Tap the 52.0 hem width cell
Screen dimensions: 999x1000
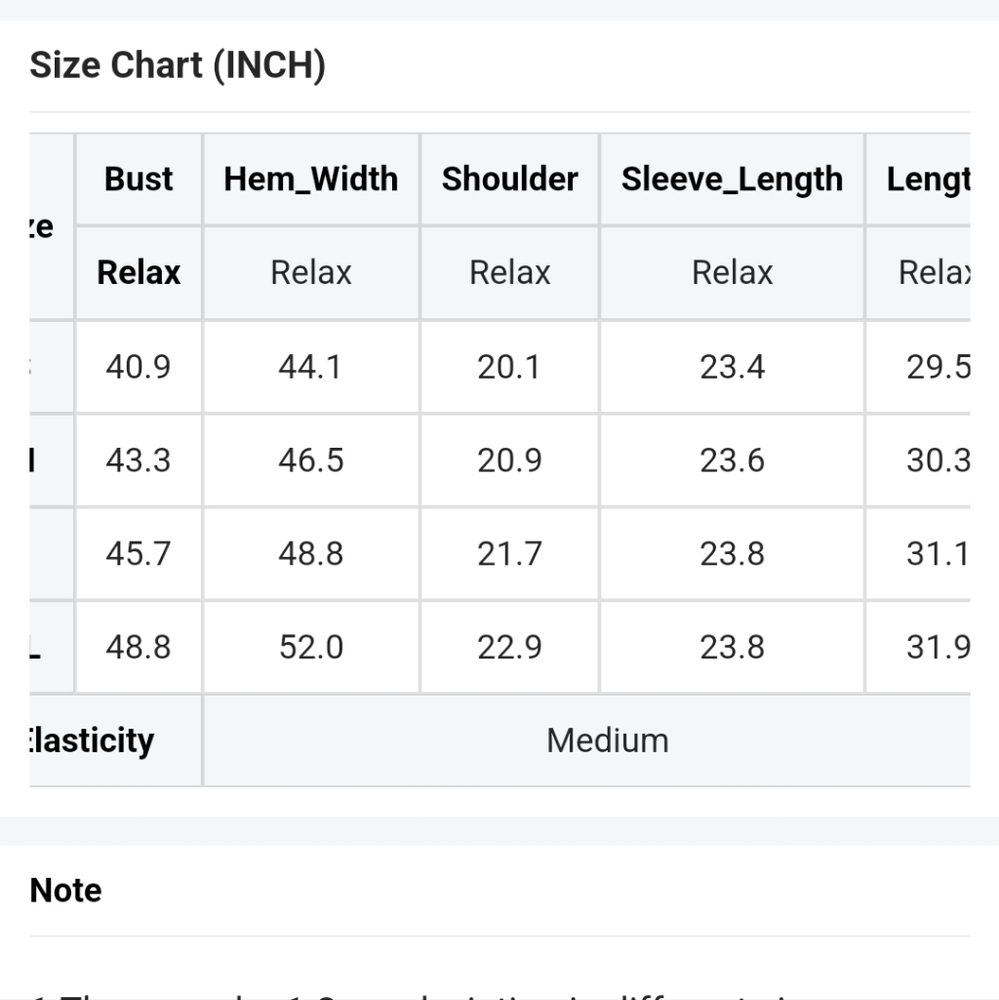tap(311, 647)
